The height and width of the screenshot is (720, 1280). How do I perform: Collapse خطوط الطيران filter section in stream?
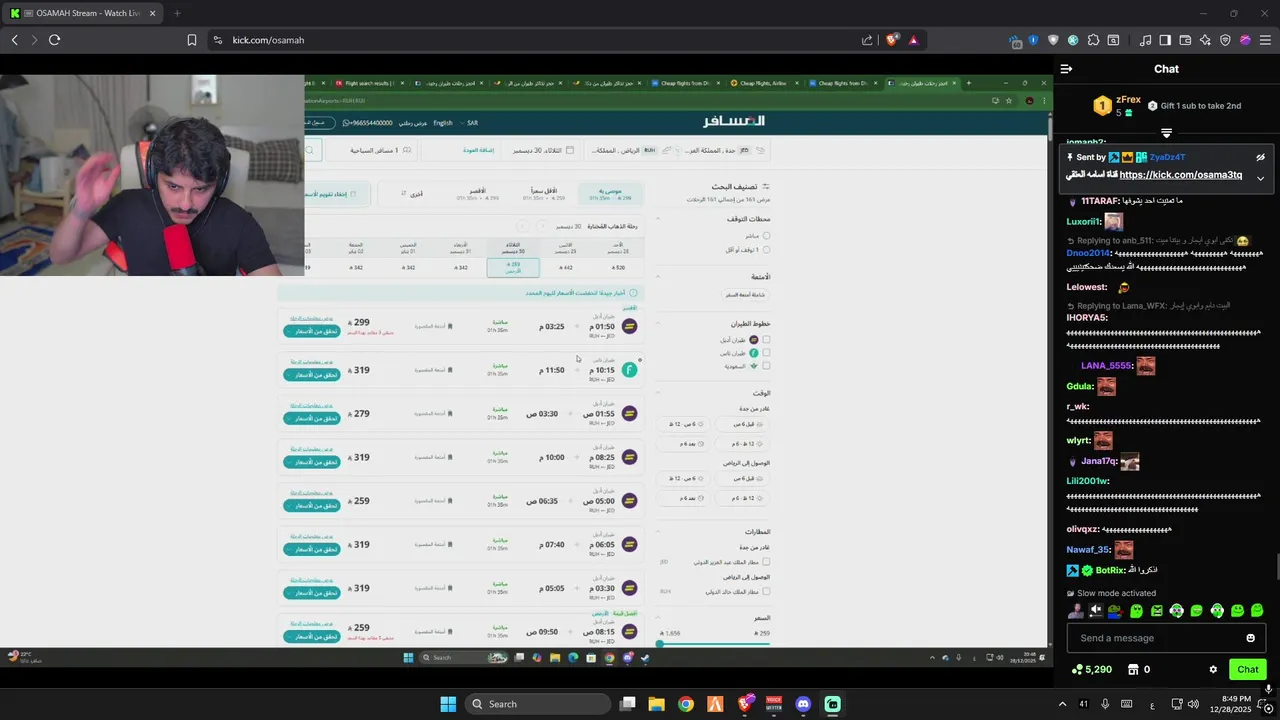(658, 323)
